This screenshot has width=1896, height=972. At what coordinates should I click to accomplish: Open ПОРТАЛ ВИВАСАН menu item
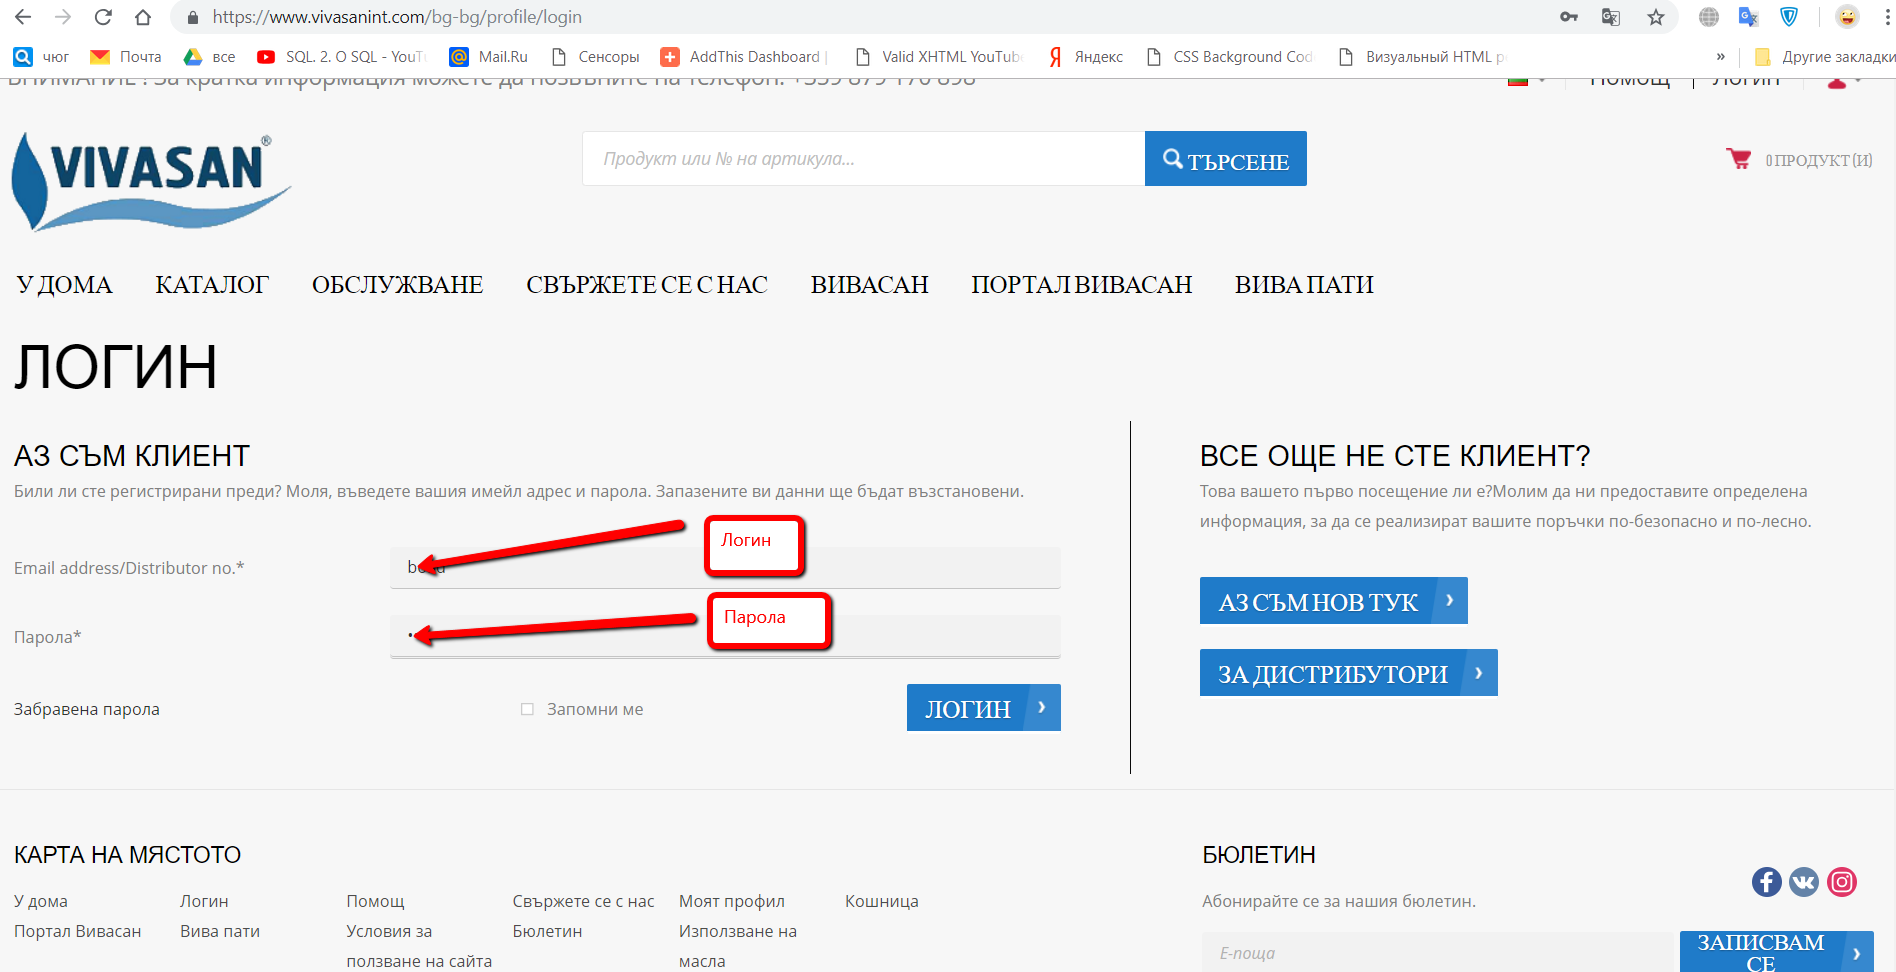[1082, 285]
